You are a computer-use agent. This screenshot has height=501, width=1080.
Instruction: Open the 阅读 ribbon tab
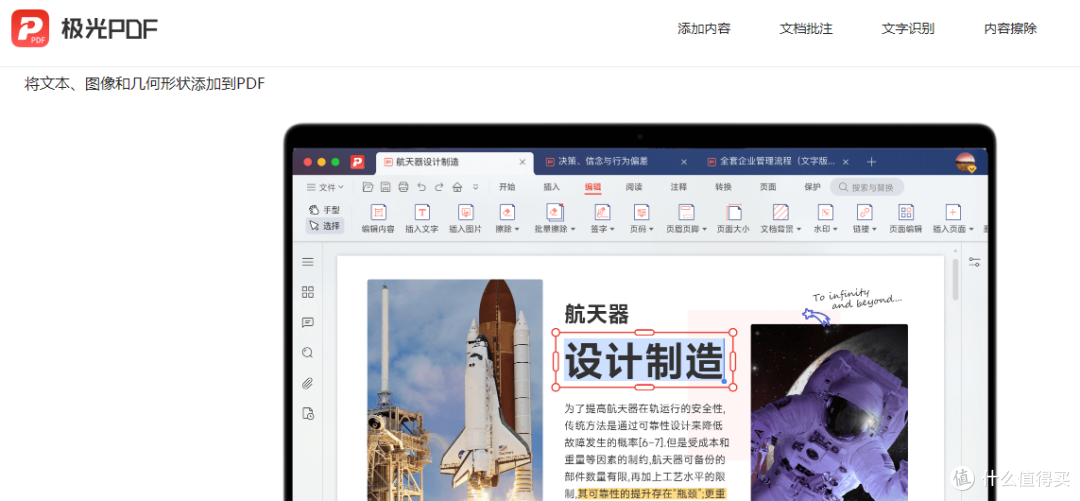click(634, 187)
